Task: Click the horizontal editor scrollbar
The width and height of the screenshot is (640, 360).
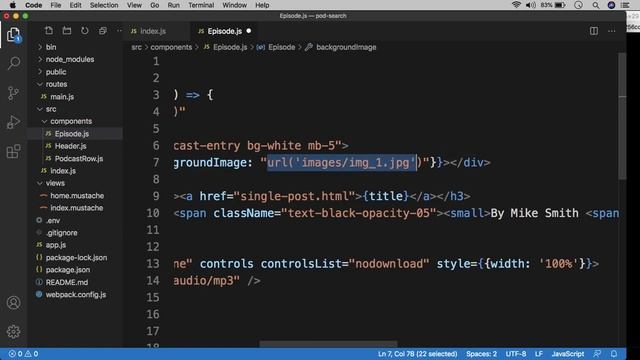Action: (328, 344)
